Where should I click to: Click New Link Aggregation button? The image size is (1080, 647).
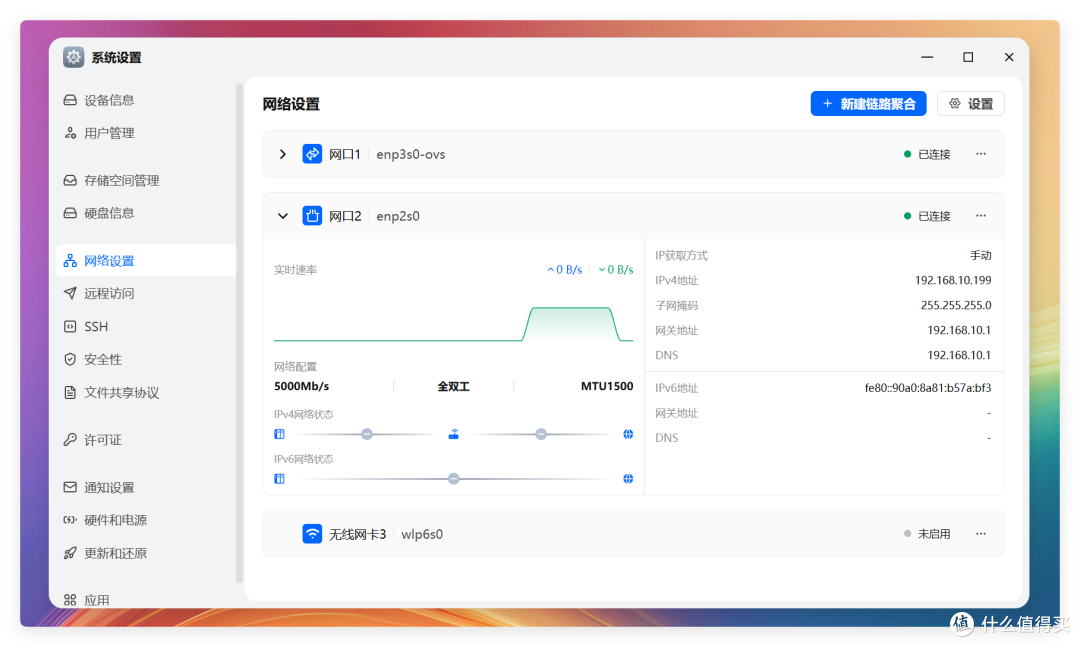(x=868, y=104)
